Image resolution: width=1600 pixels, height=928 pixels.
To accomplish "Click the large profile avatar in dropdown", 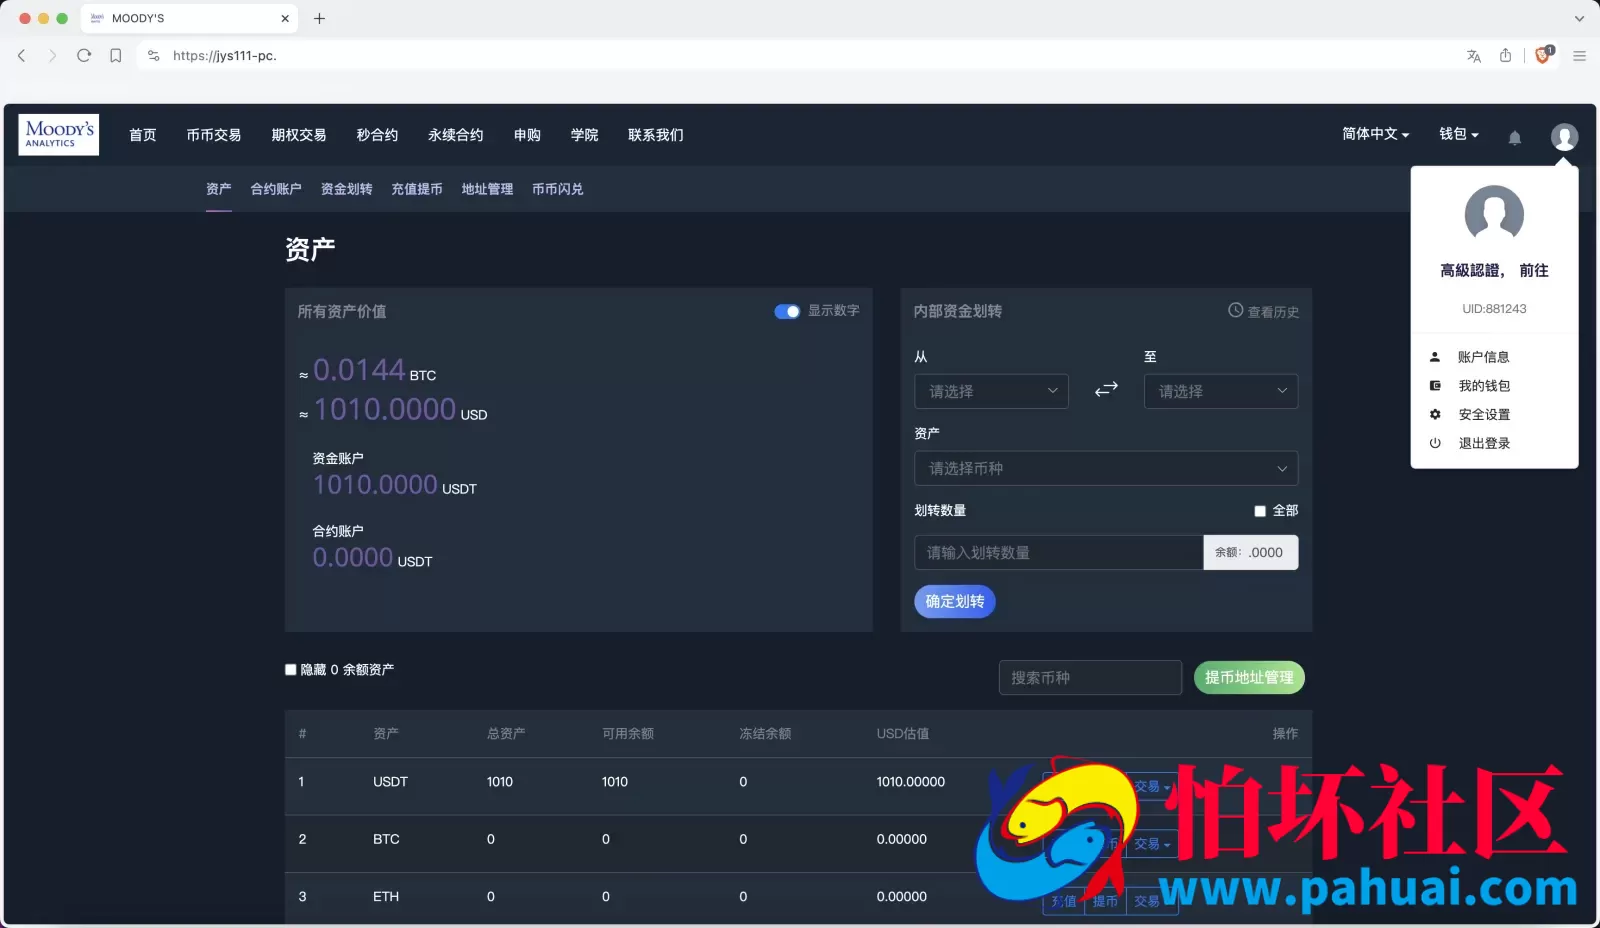I will tap(1494, 214).
